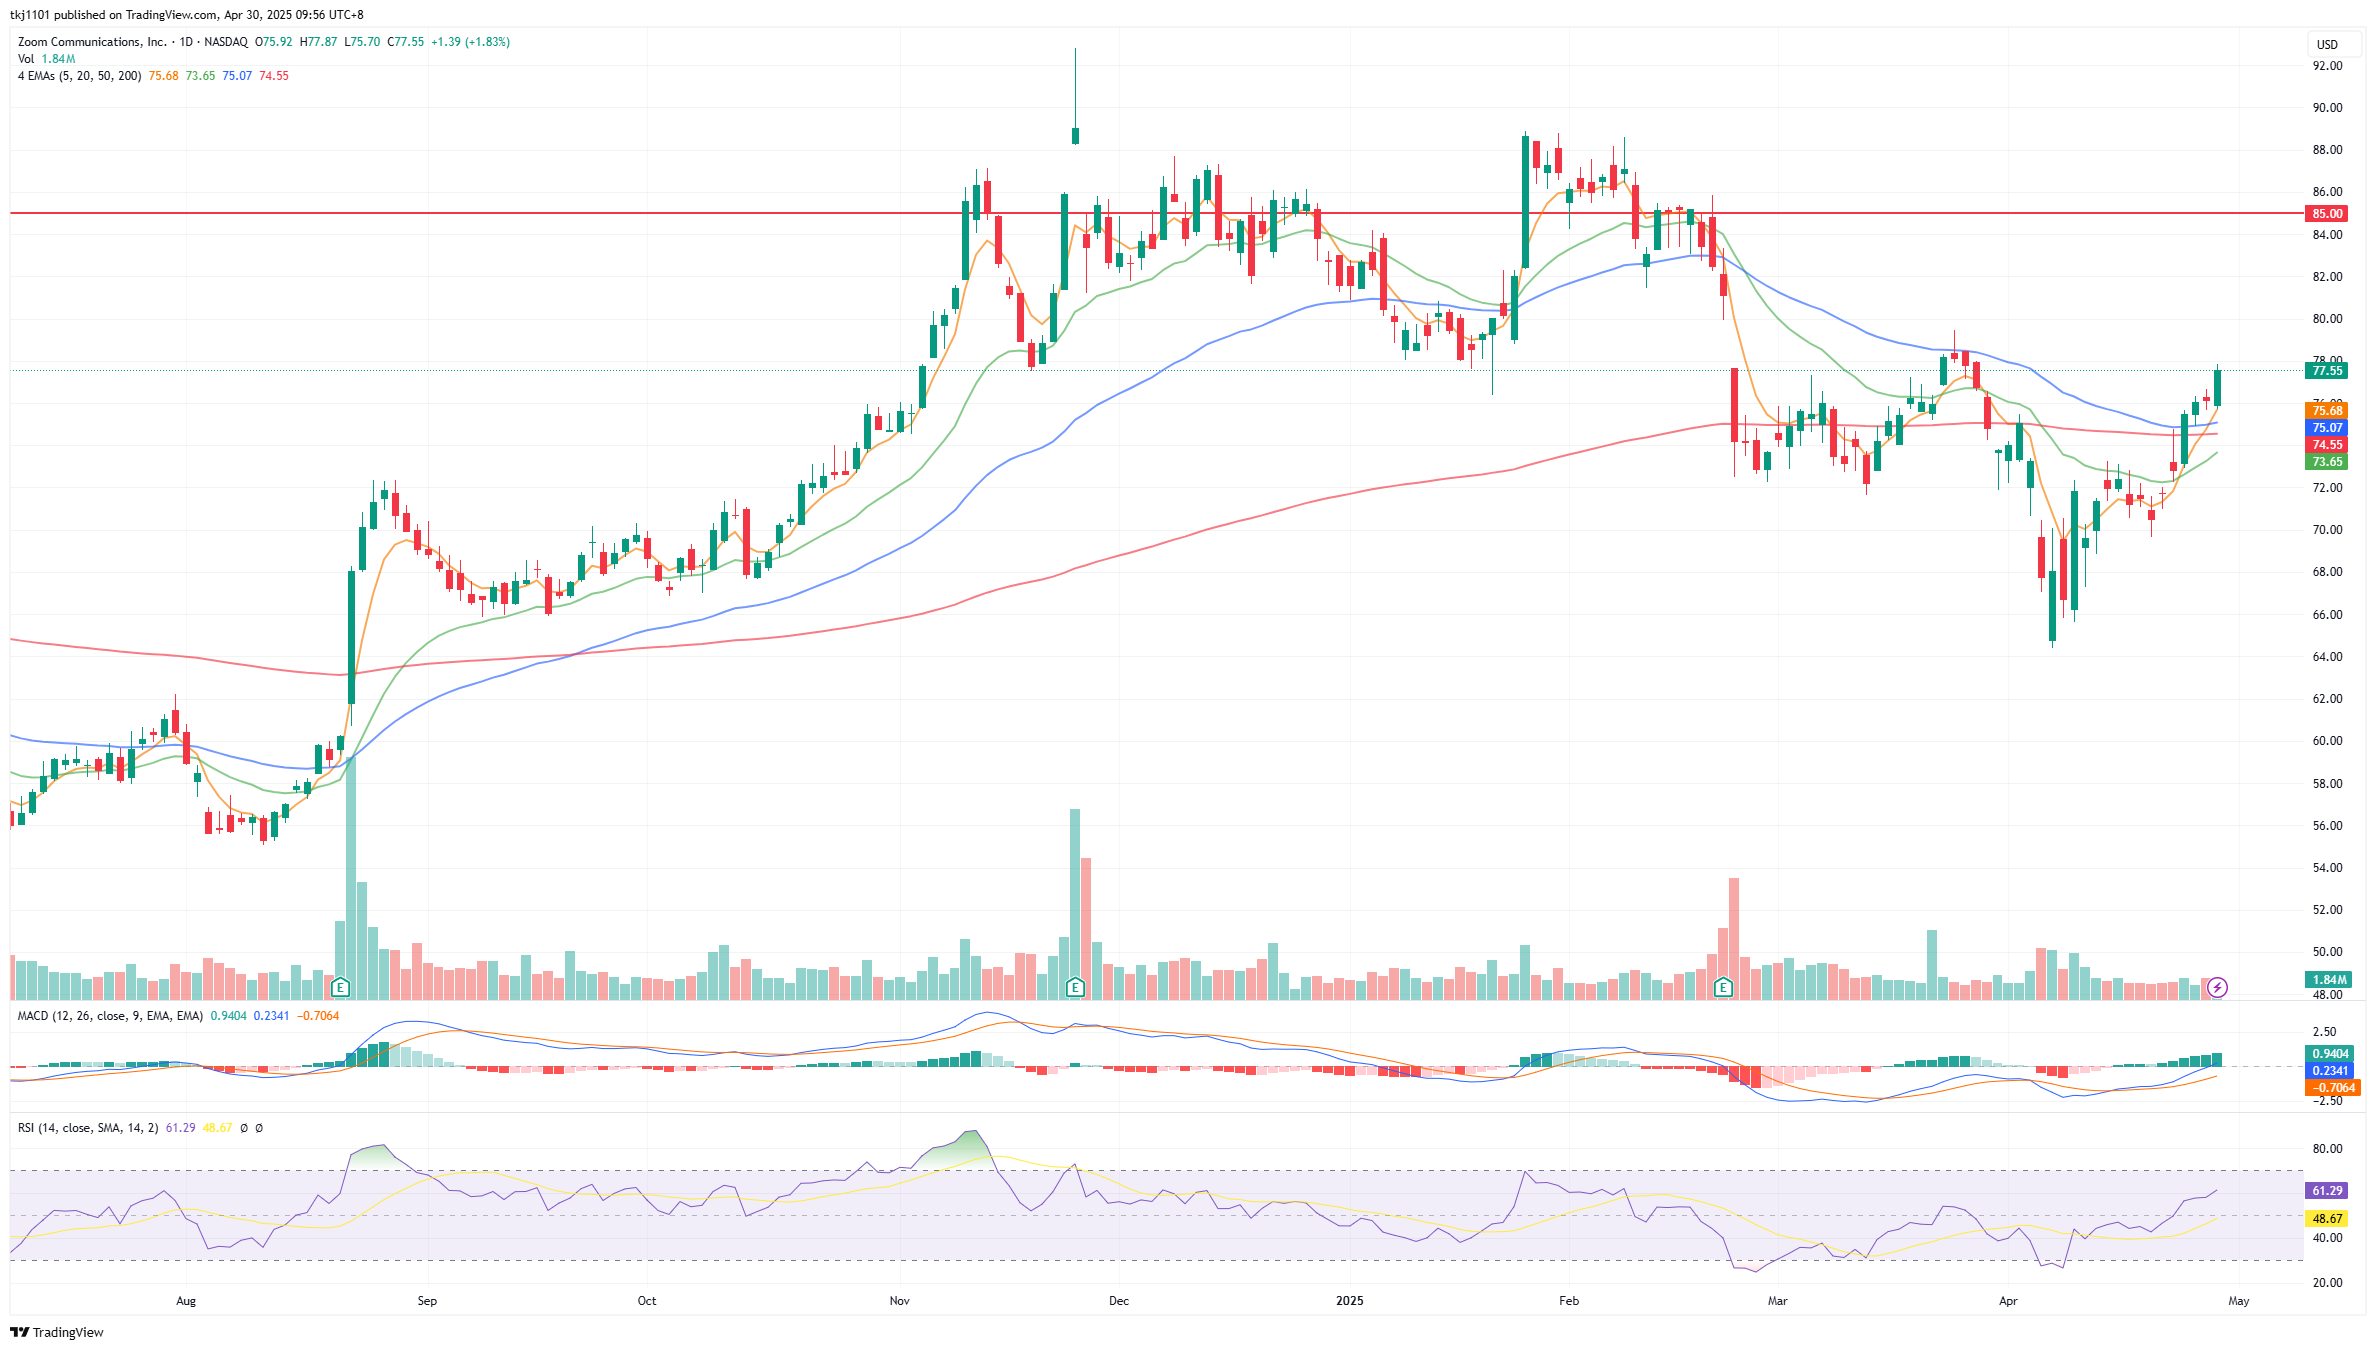Select the blue 75.07 EMA axis tag
Viewport: 2376px width, 1350px height.
pos(2327,427)
